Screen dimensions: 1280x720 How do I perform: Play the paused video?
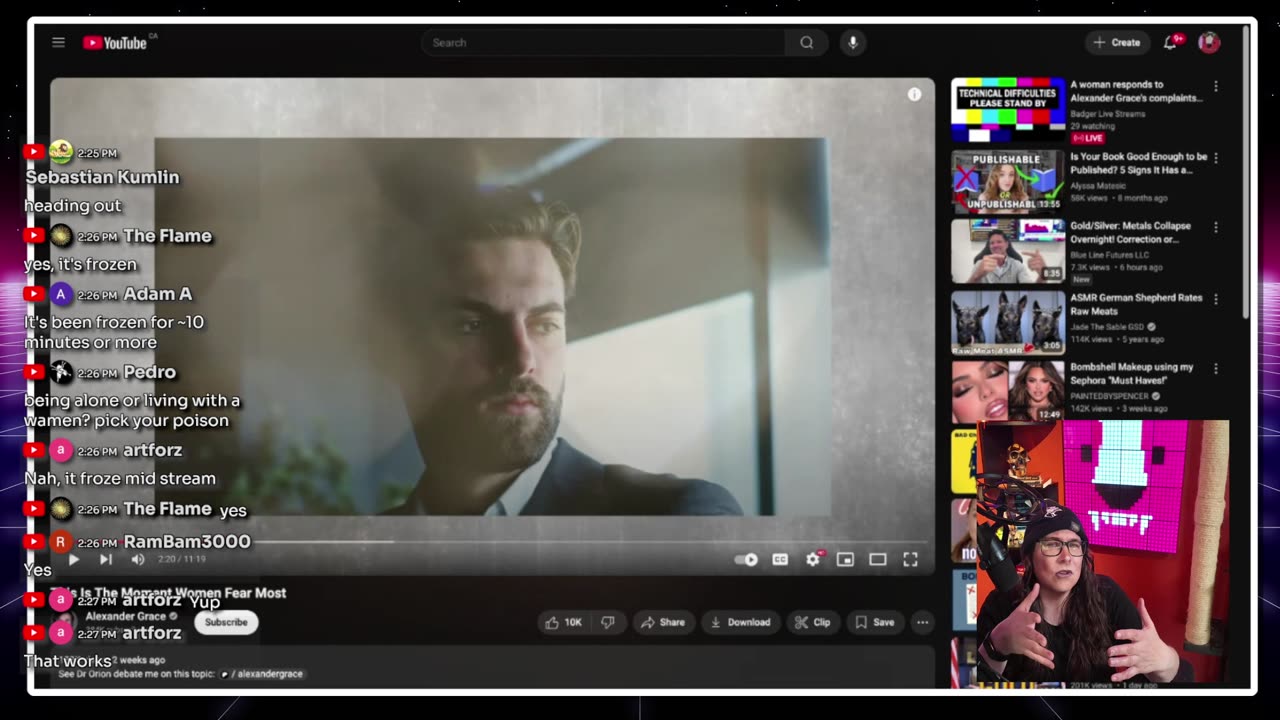73,559
